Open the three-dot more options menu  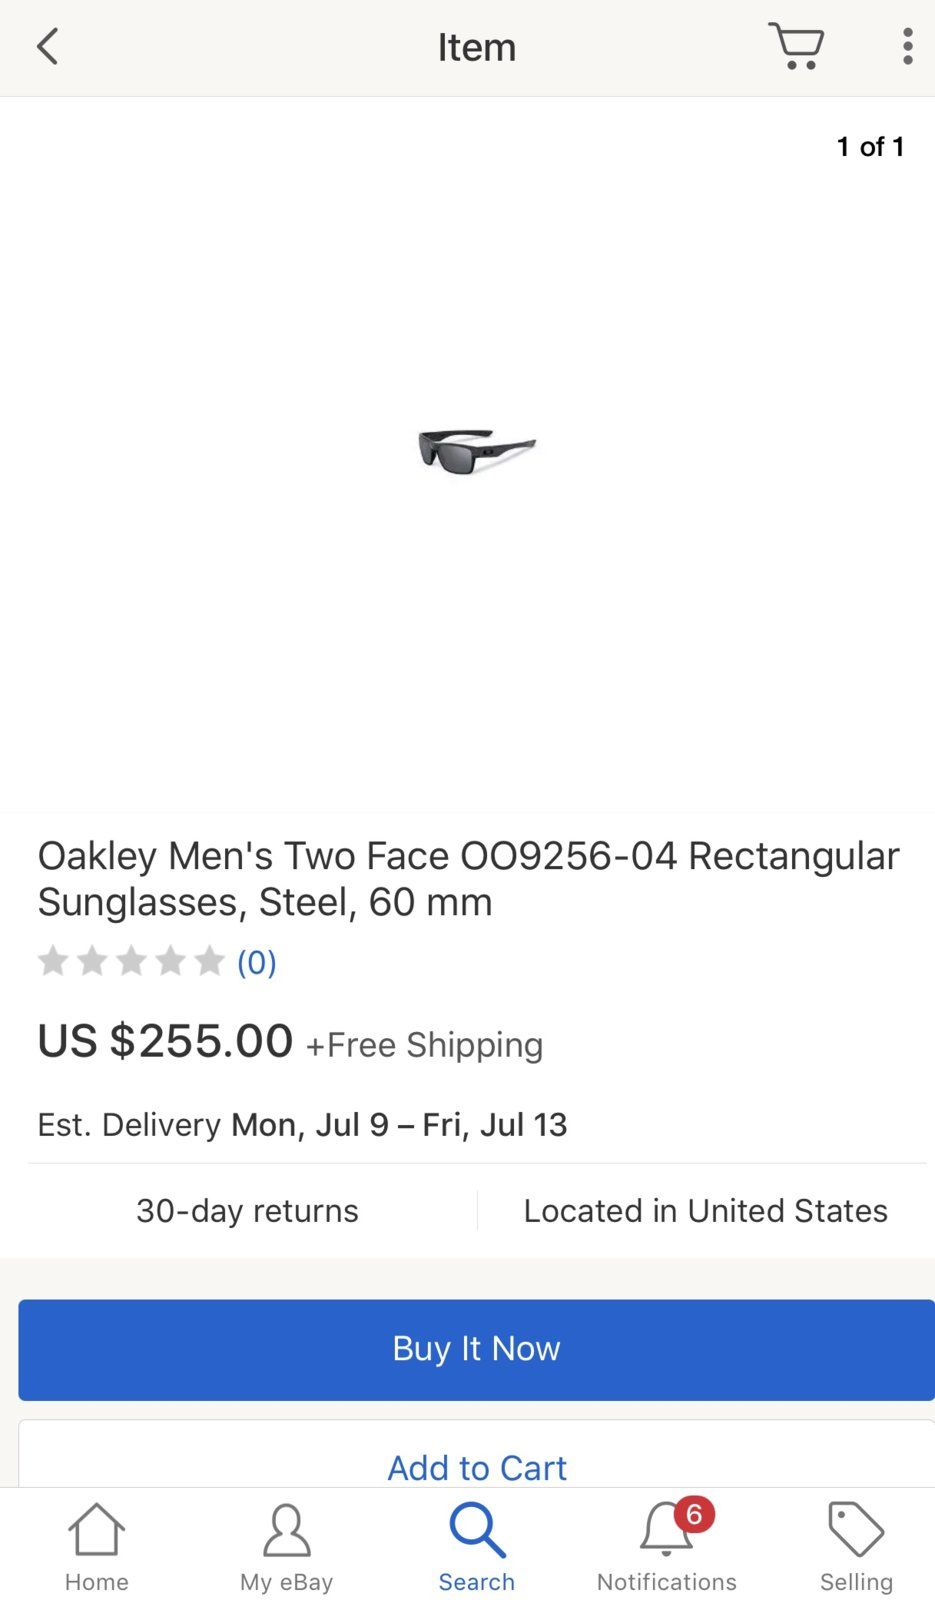click(x=907, y=47)
